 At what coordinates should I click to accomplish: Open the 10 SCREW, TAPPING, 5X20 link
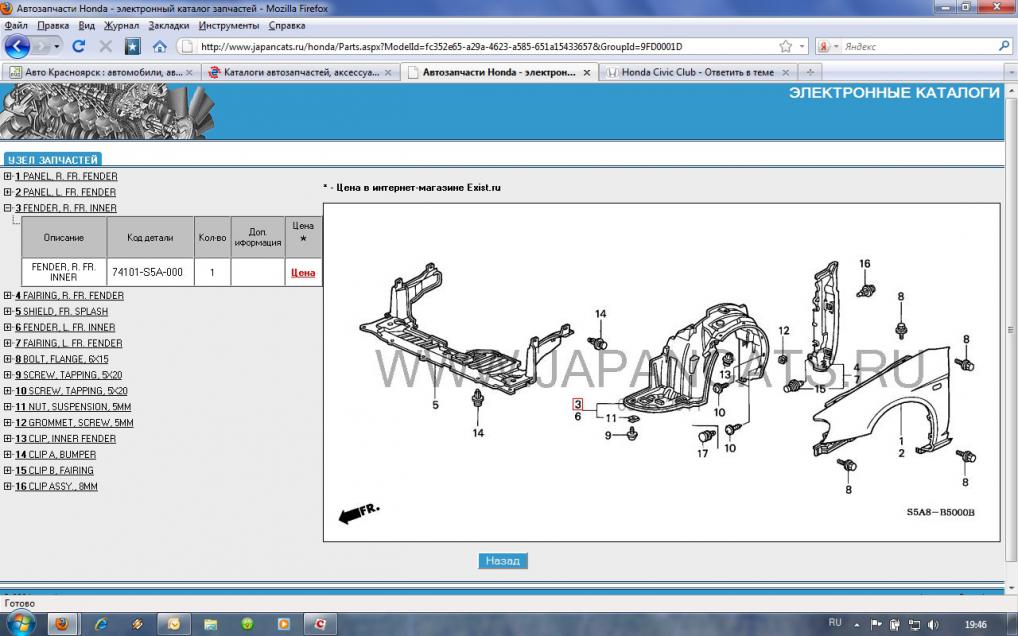pos(71,391)
